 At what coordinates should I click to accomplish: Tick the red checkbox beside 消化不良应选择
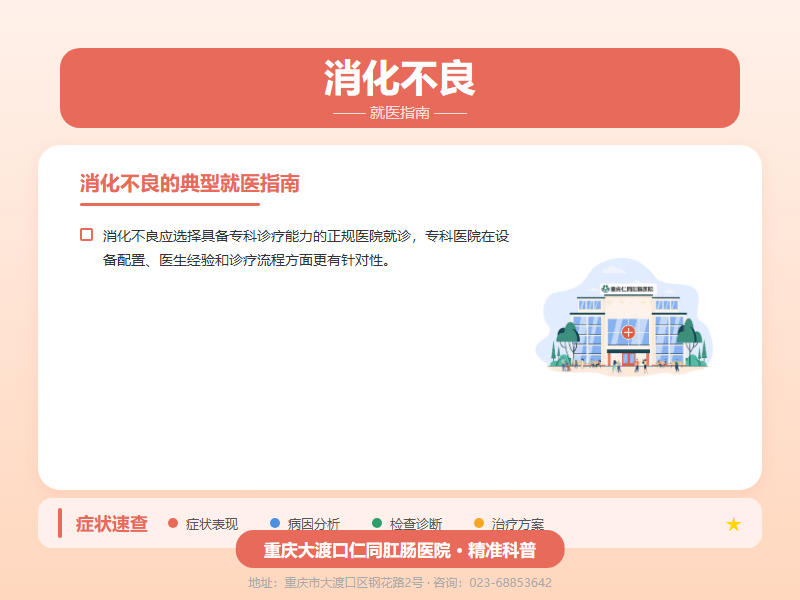pos(87,235)
